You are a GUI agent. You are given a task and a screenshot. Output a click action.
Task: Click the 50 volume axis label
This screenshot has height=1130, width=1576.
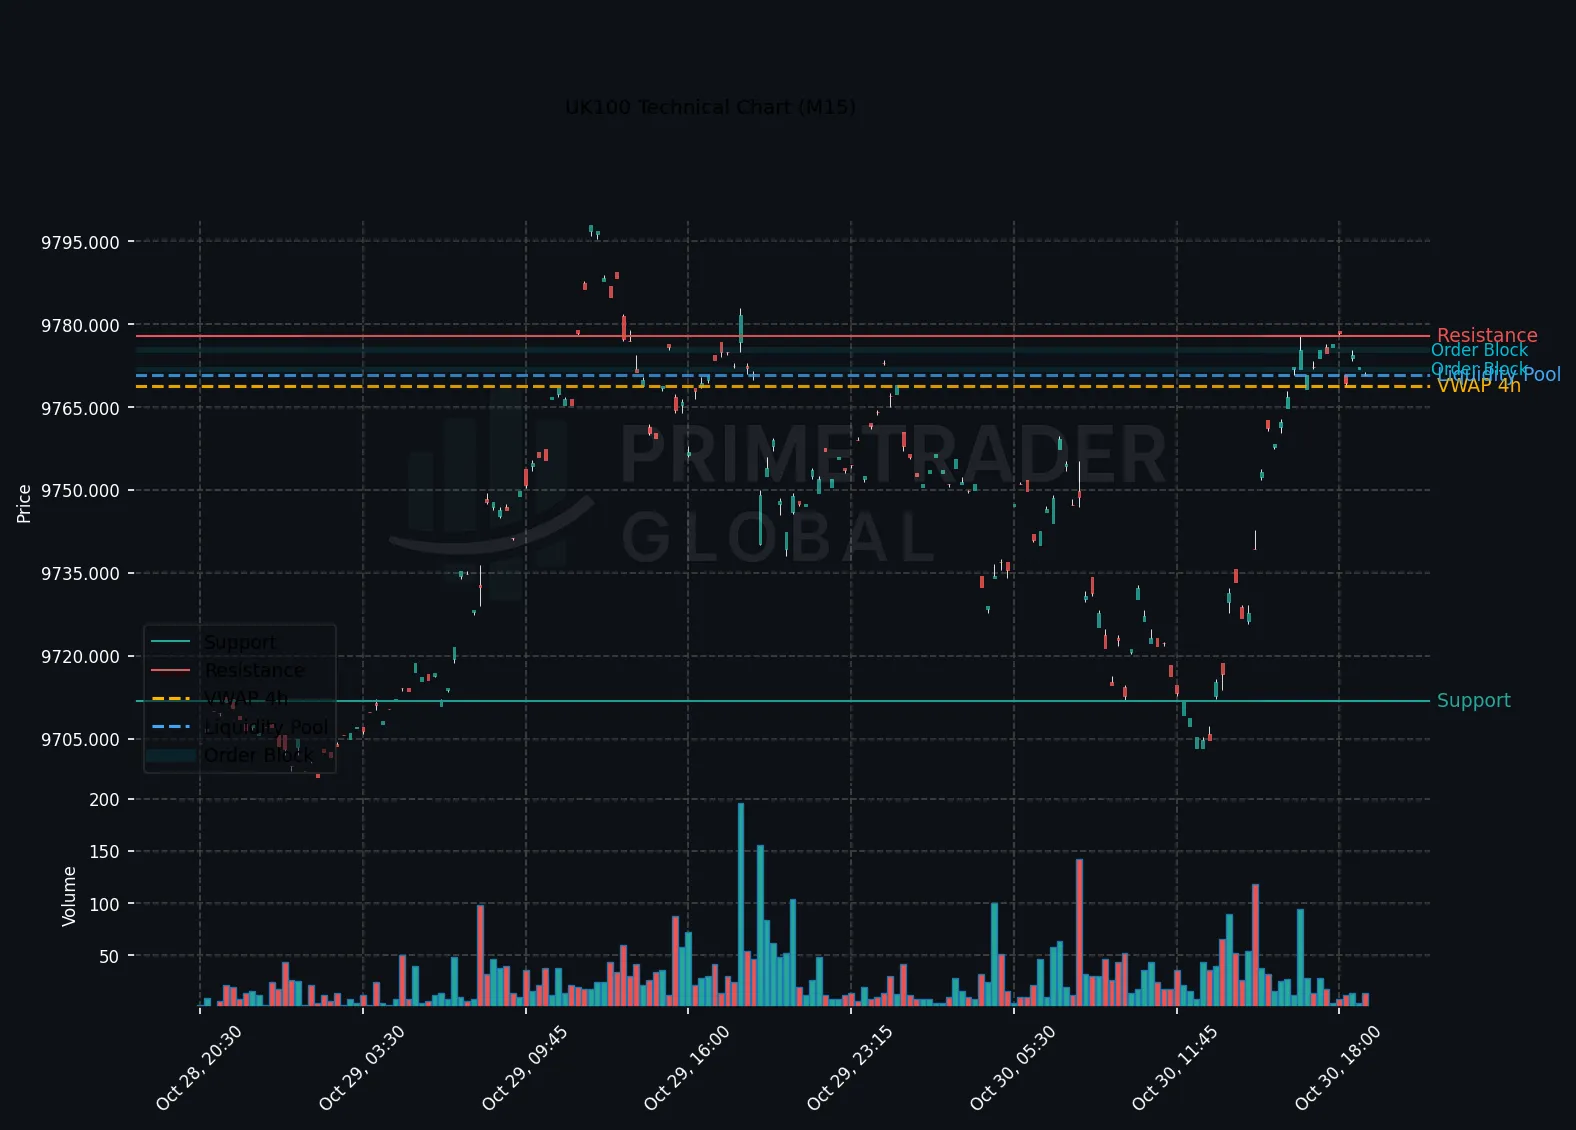click(x=109, y=957)
